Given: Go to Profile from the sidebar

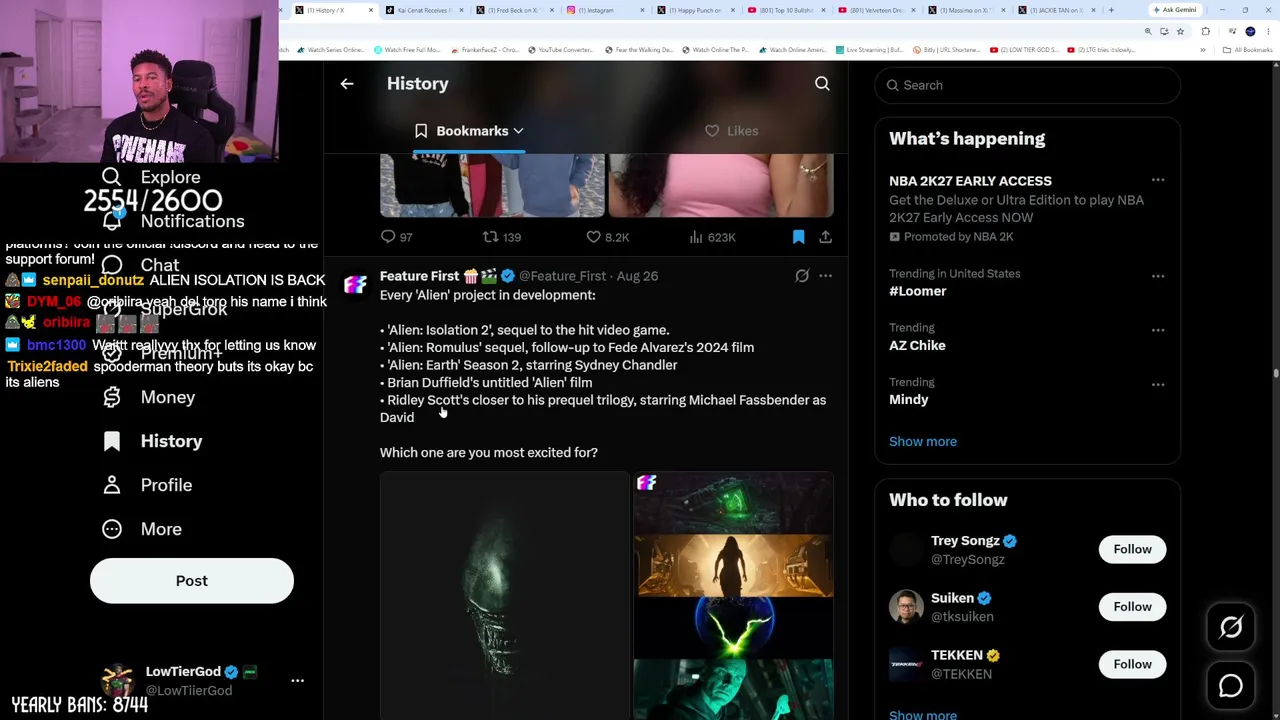Looking at the screenshot, I should [146, 485].
